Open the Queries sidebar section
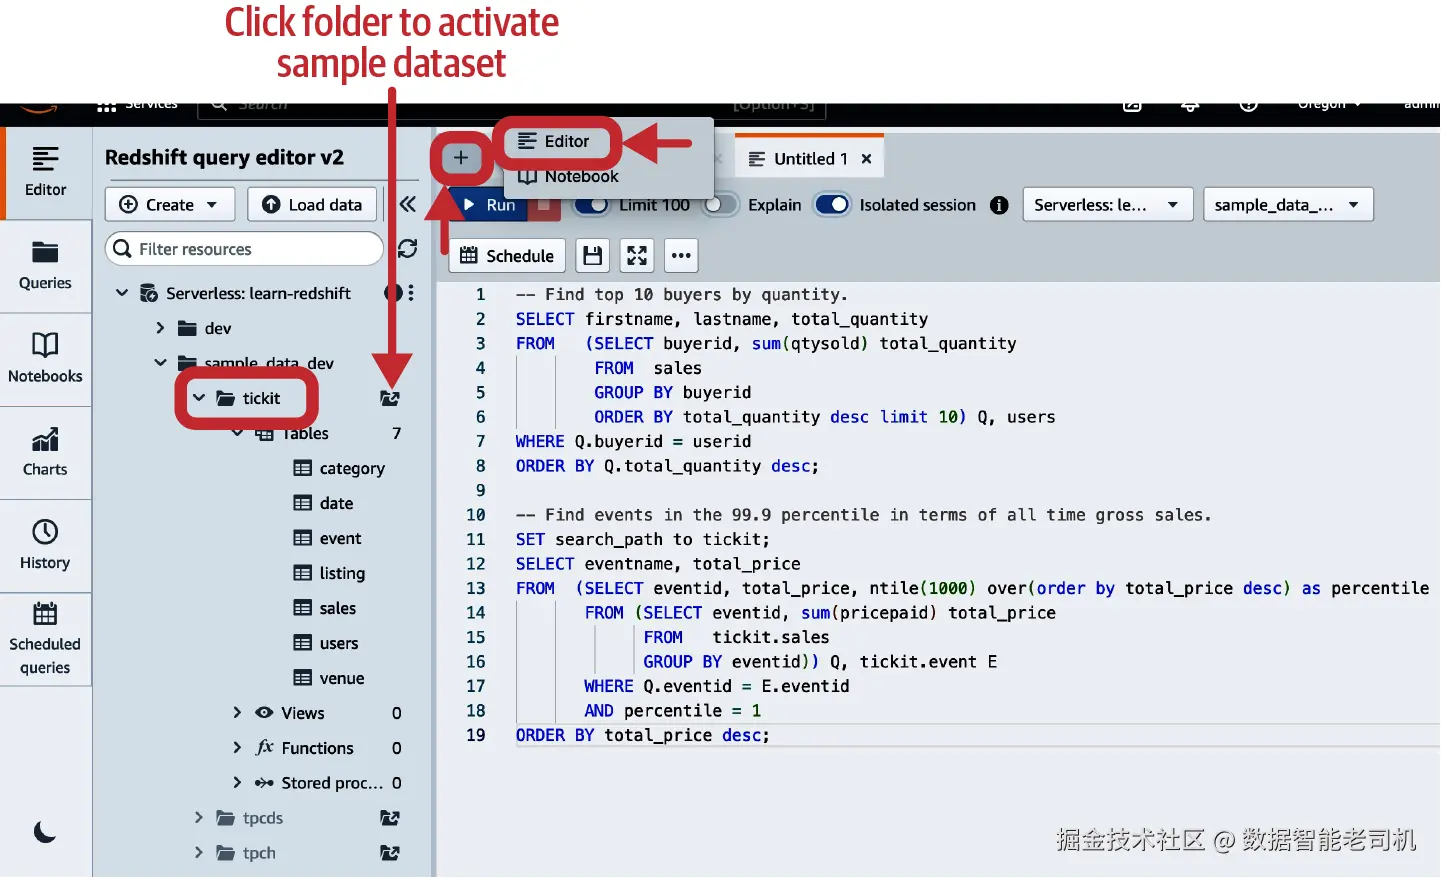Image resolution: width=1441 pixels, height=878 pixels. 45,266
